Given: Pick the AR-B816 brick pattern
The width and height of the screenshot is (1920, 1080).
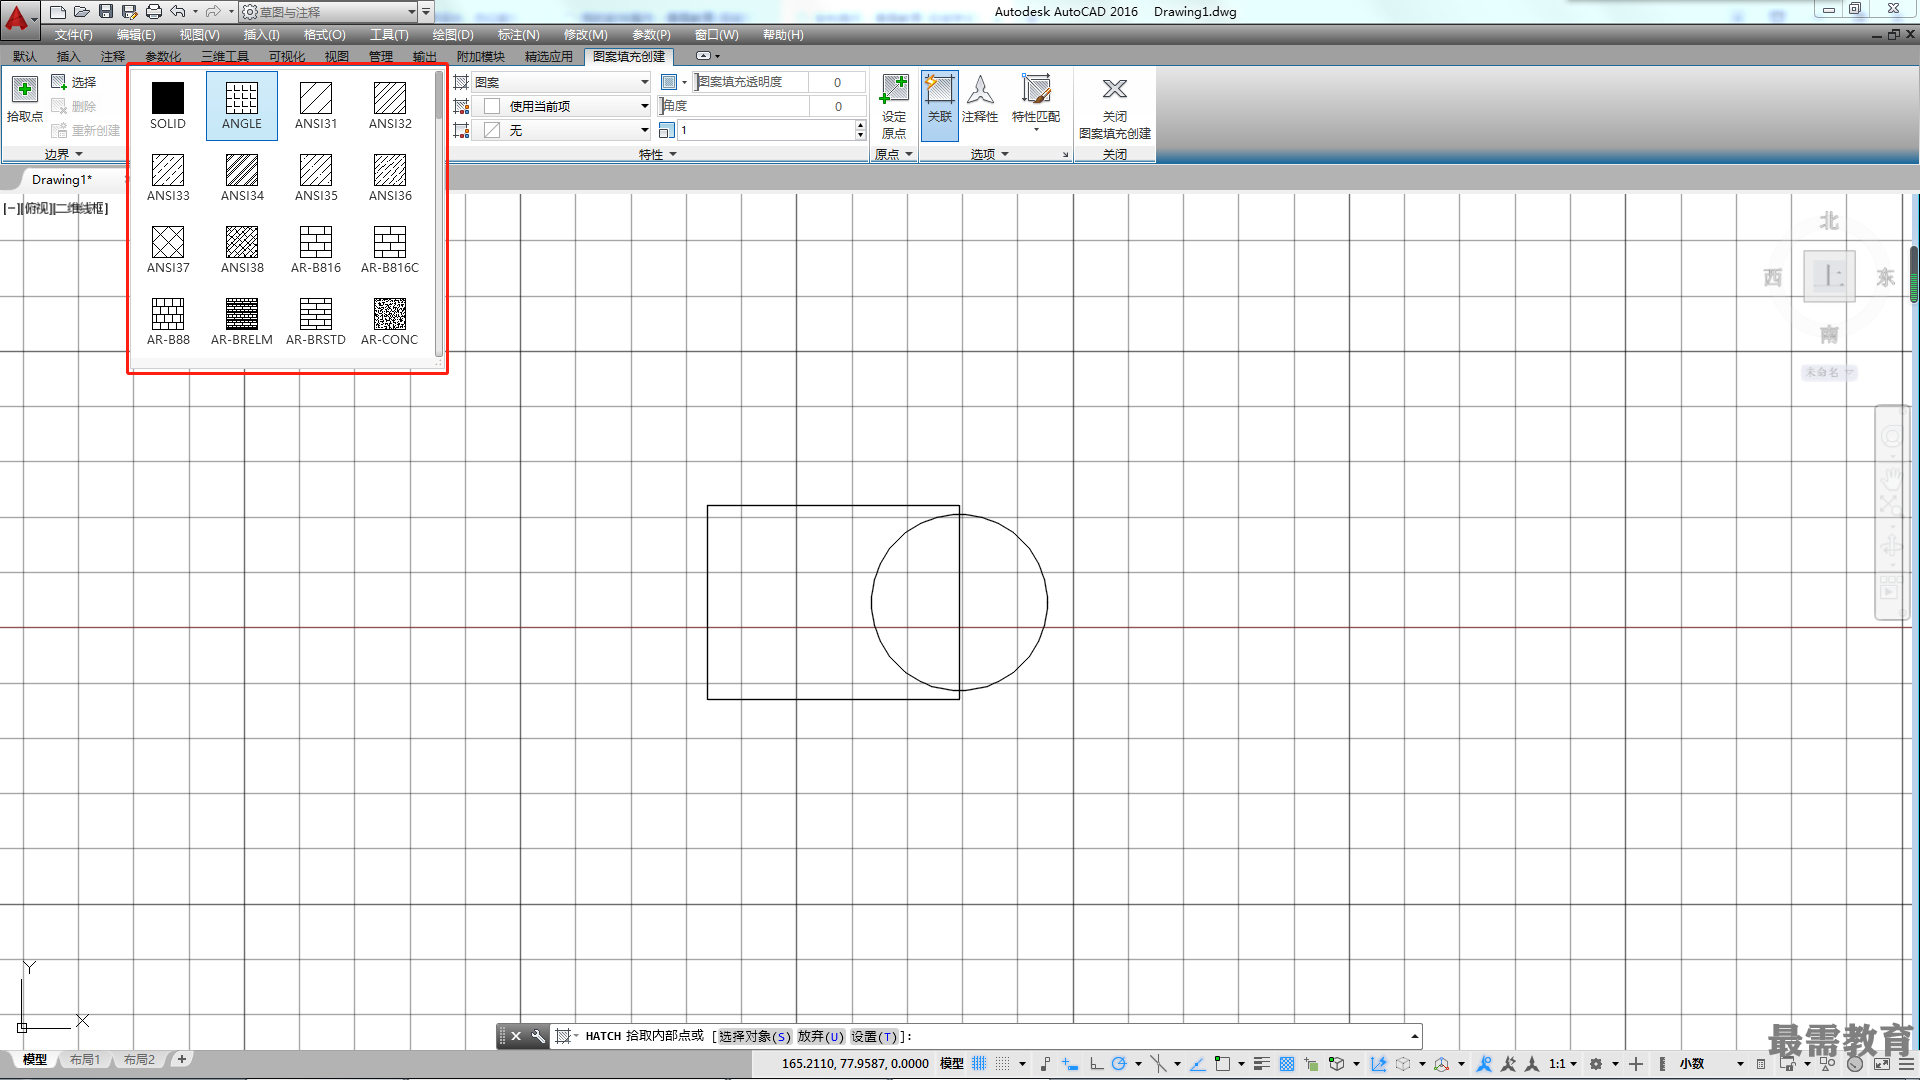Looking at the screenshot, I should [316, 250].
